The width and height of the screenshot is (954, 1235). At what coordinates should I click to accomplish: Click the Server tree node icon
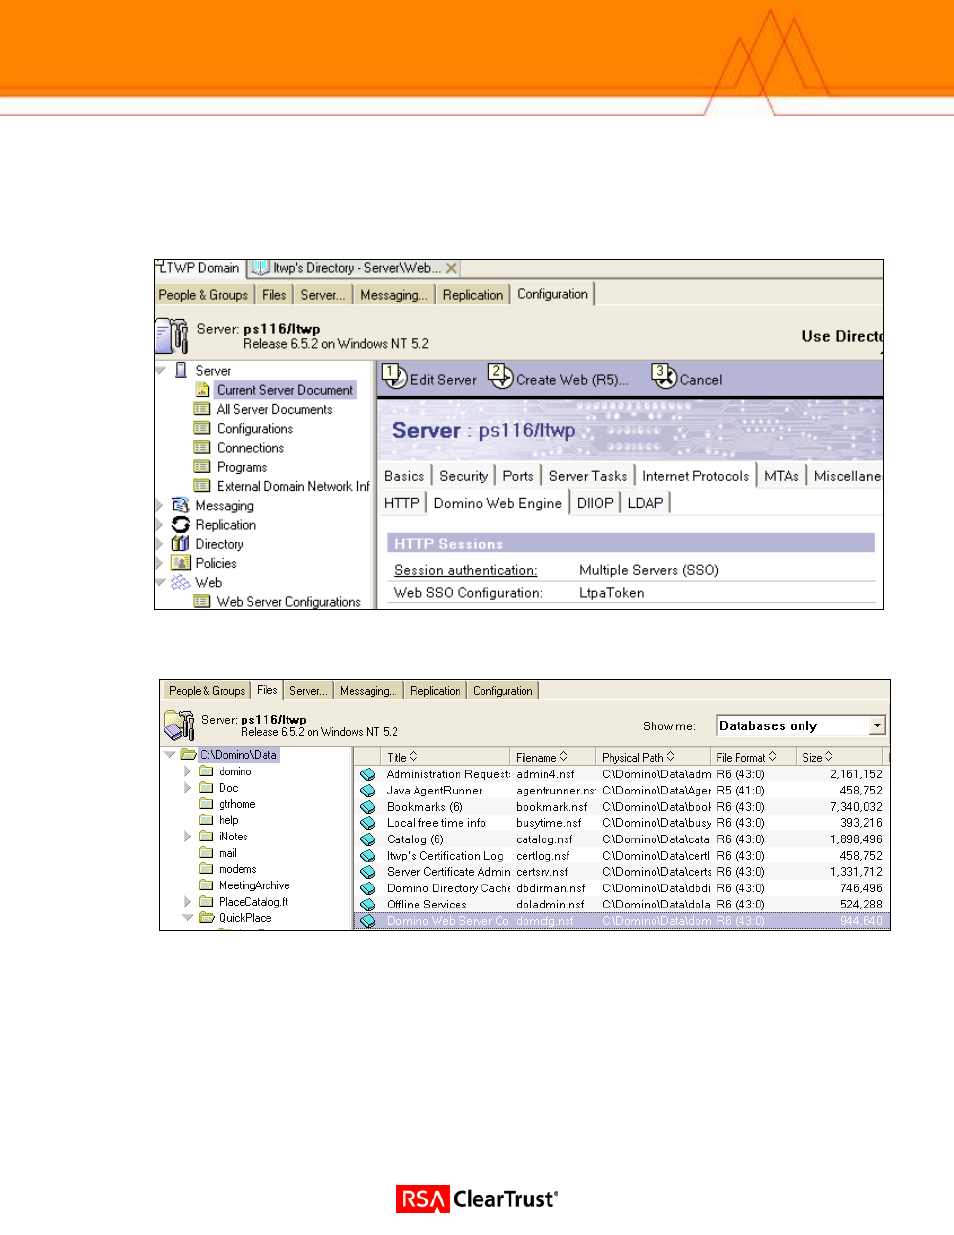181,370
